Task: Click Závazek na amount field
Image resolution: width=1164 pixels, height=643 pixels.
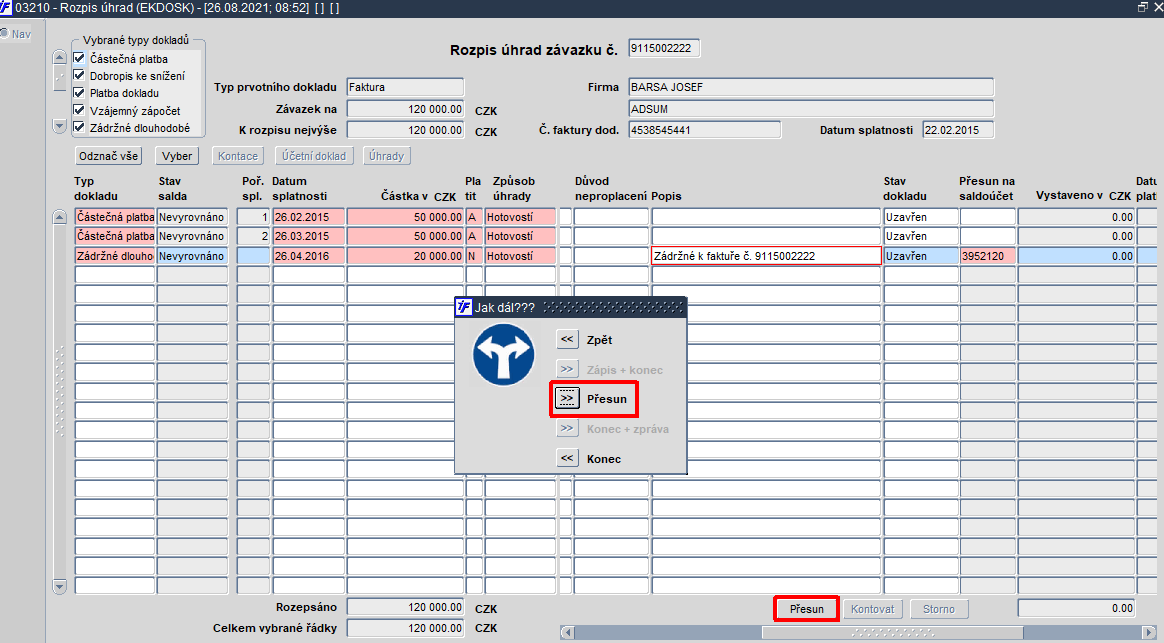Action: (405, 109)
